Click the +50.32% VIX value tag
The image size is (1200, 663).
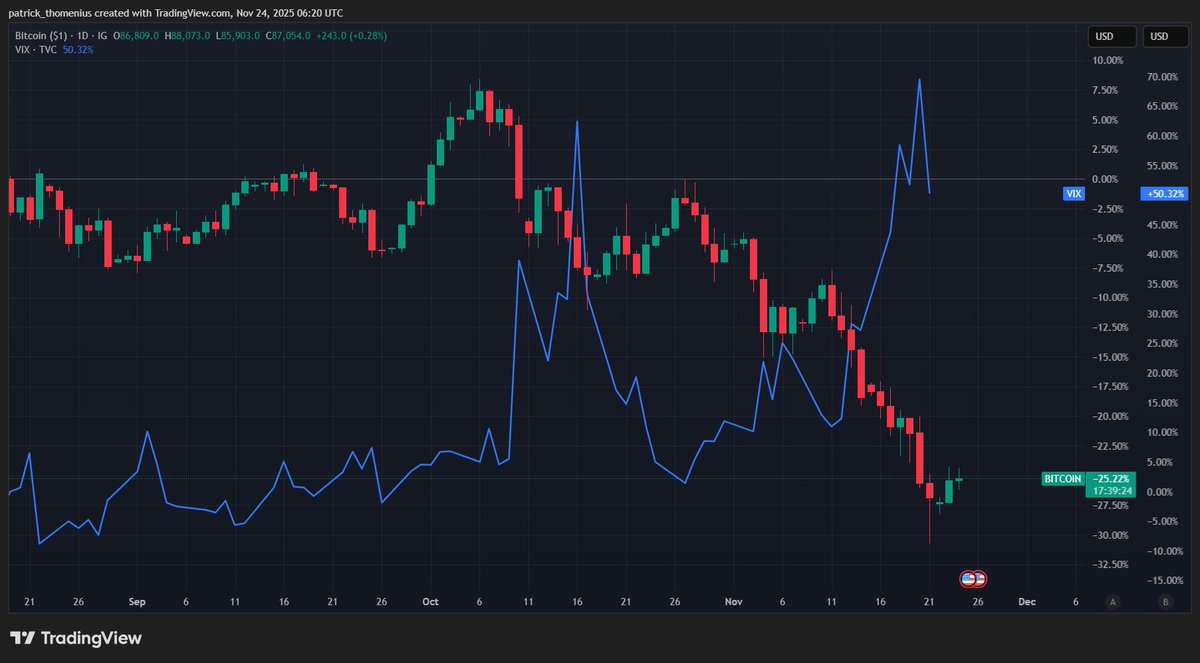point(1166,193)
